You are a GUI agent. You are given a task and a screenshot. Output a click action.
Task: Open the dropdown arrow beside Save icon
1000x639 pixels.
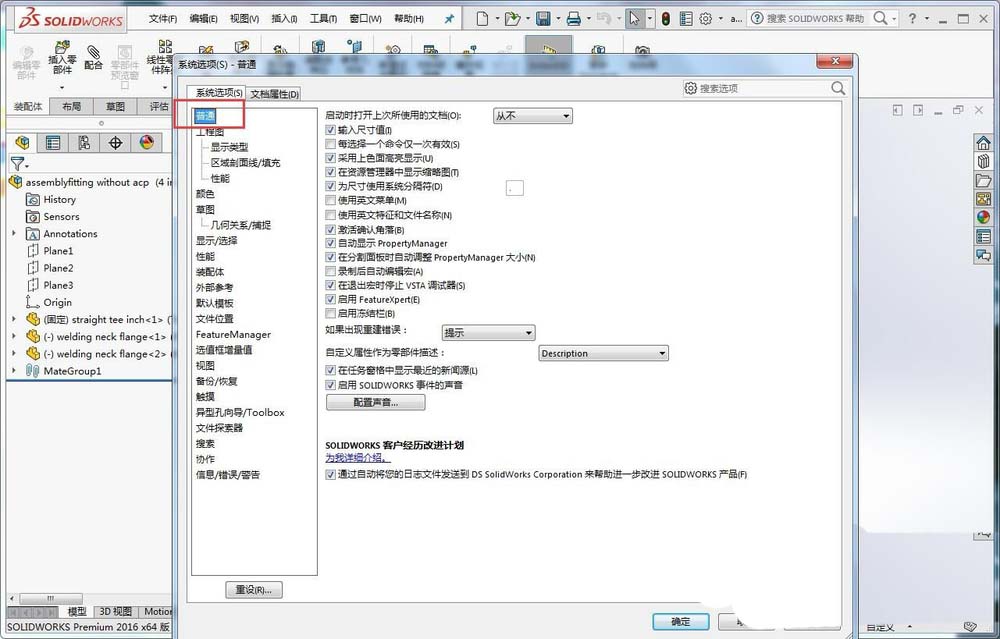click(558, 18)
